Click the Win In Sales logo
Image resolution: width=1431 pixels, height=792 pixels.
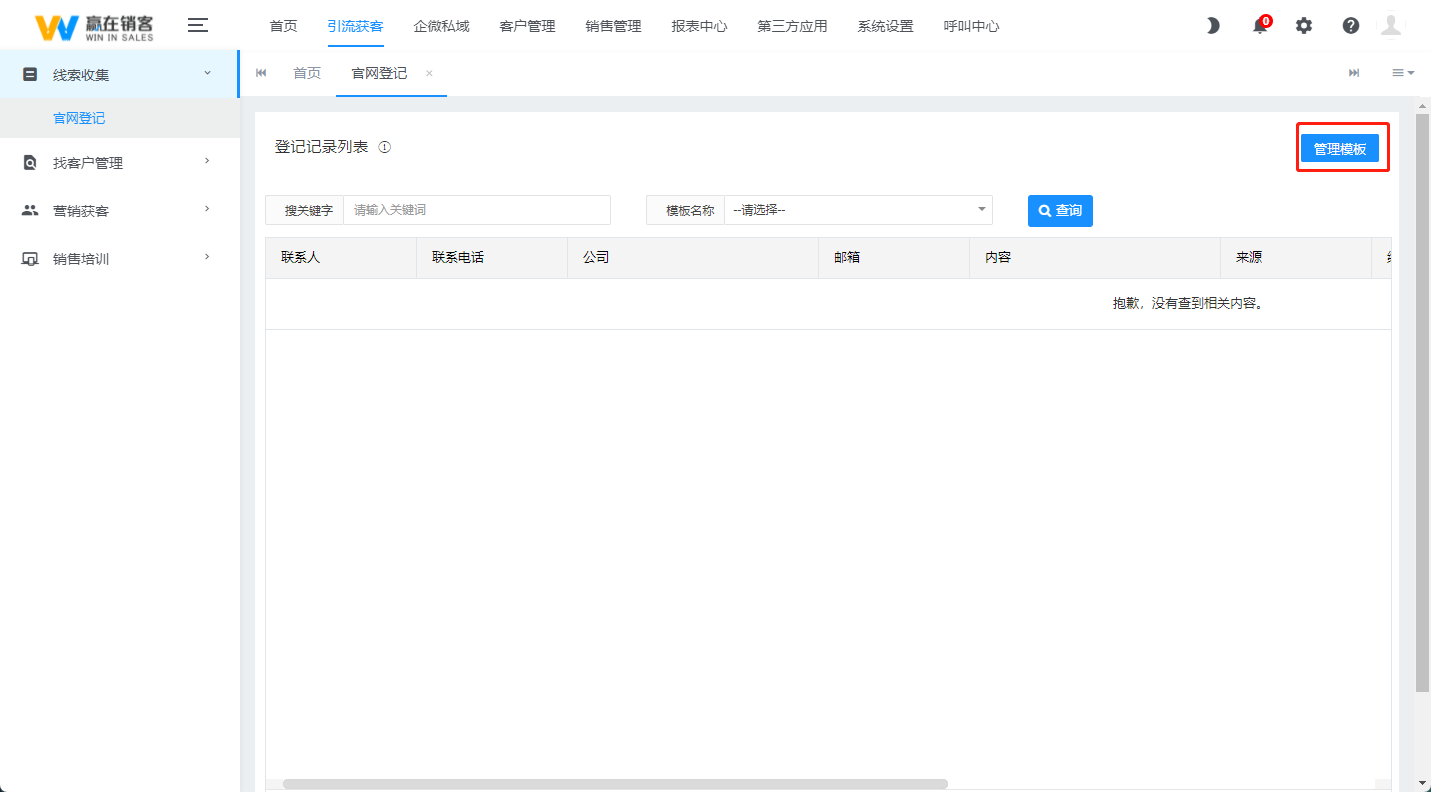pyautogui.click(x=95, y=27)
